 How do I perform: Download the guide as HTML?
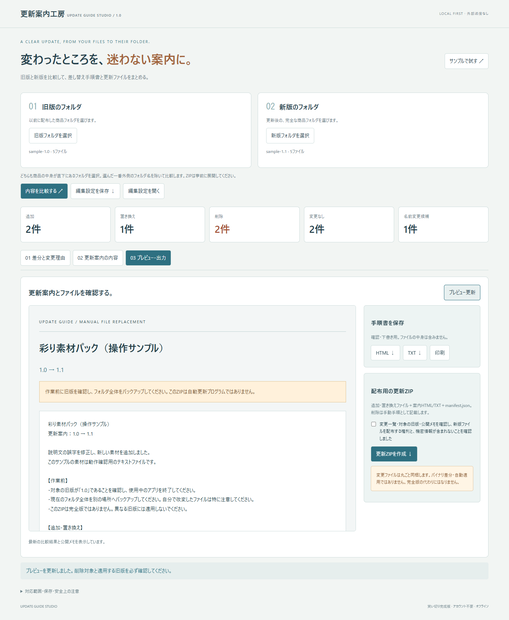pyautogui.click(x=385, y=353)
